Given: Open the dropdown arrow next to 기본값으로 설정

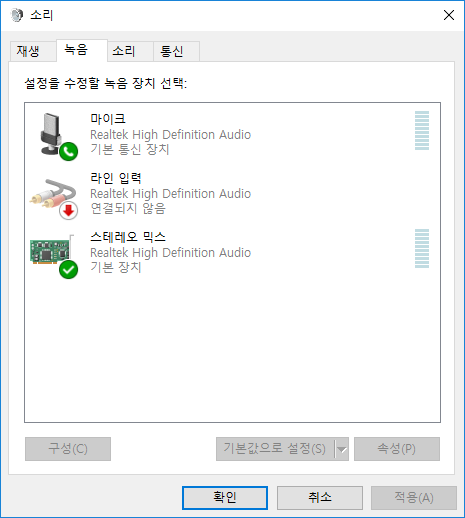Looking at the screenshot, I should 342,449.
